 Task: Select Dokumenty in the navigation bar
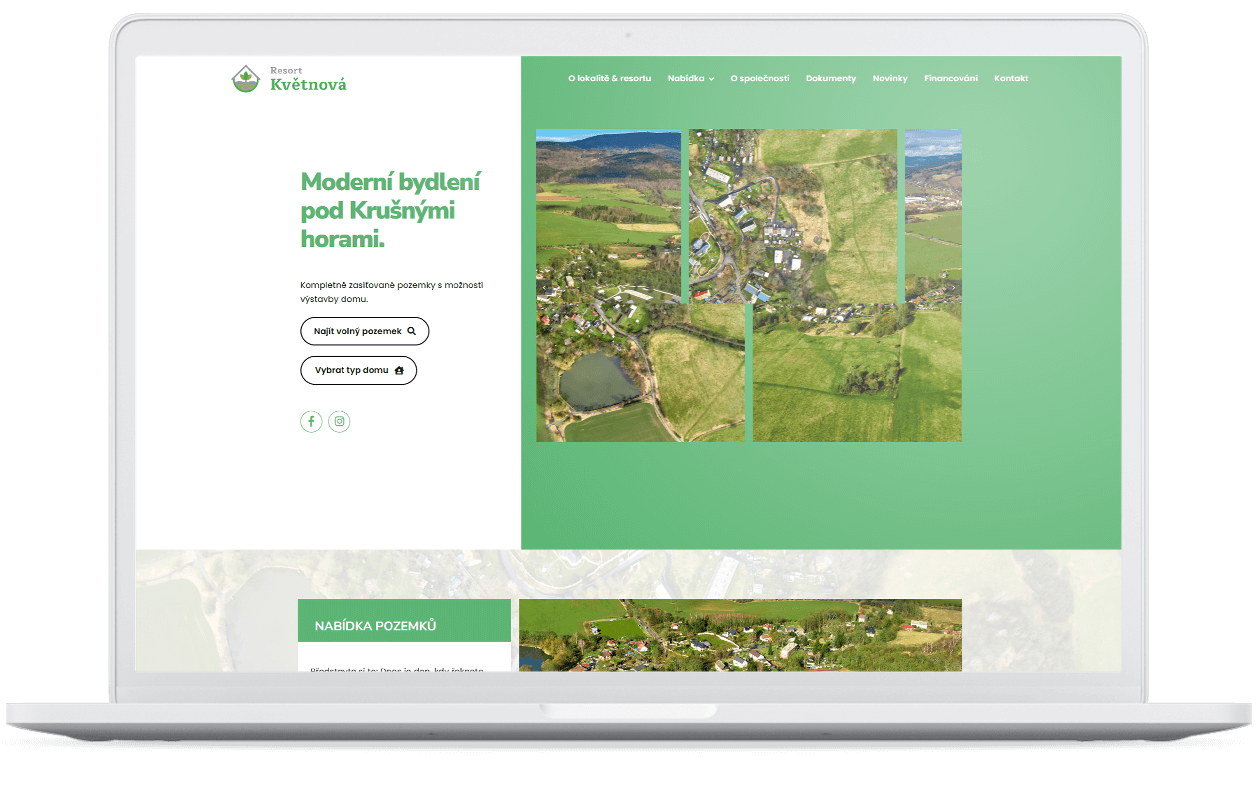pos(830,78)
